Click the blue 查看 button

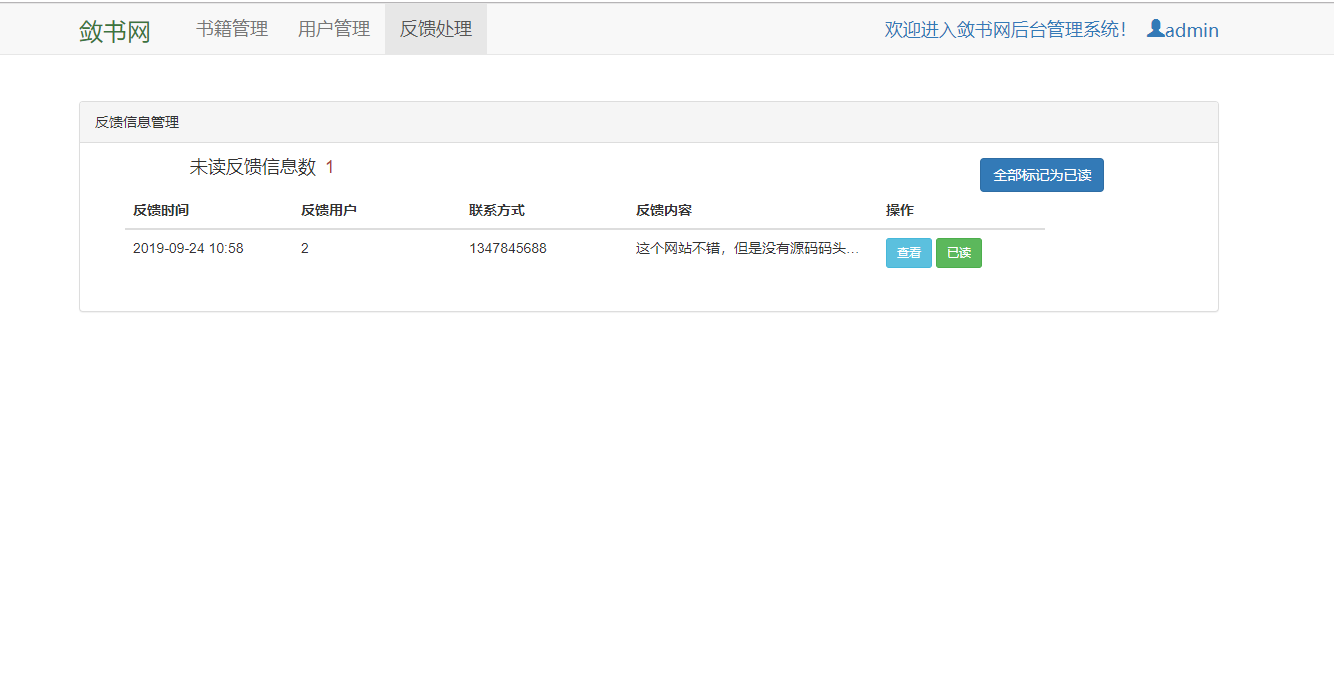coord(908,252)
